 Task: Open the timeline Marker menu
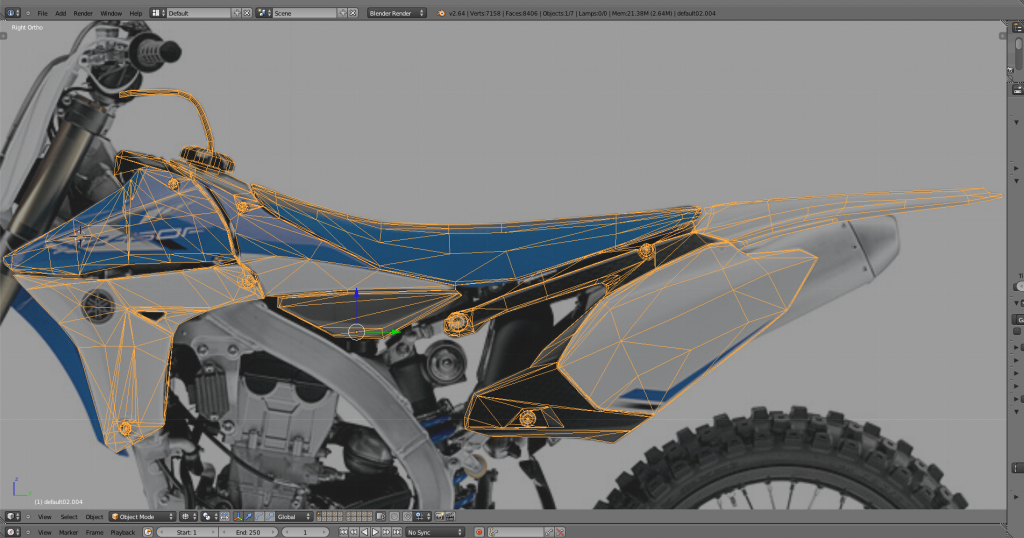pyautogui.click(x=69, y=532)
